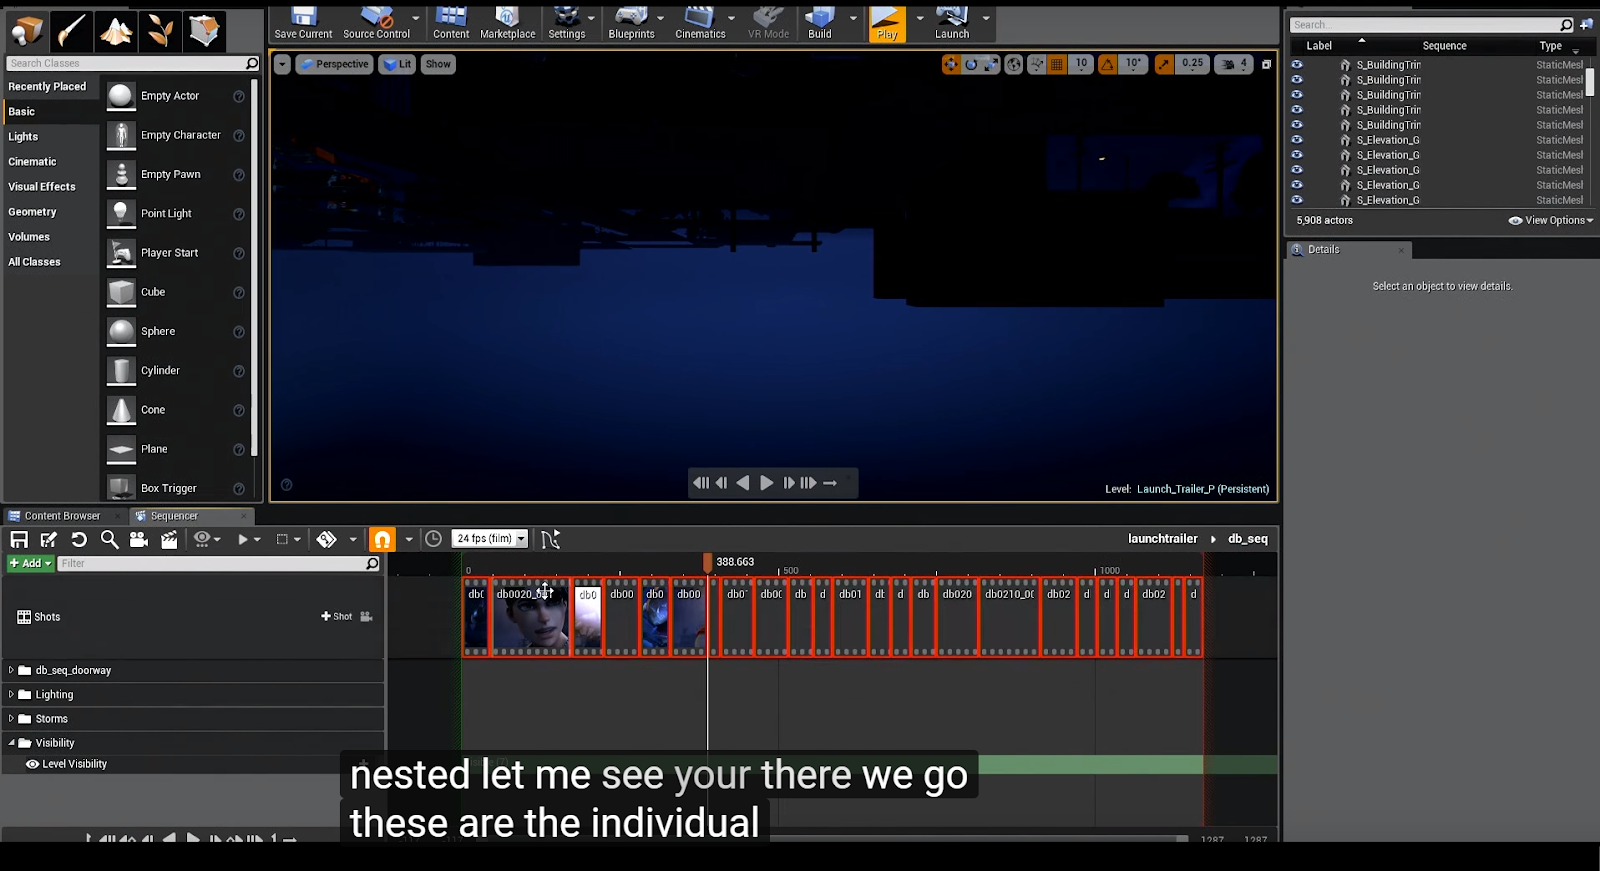Click the Build toolbar icon

click(820, 23)
